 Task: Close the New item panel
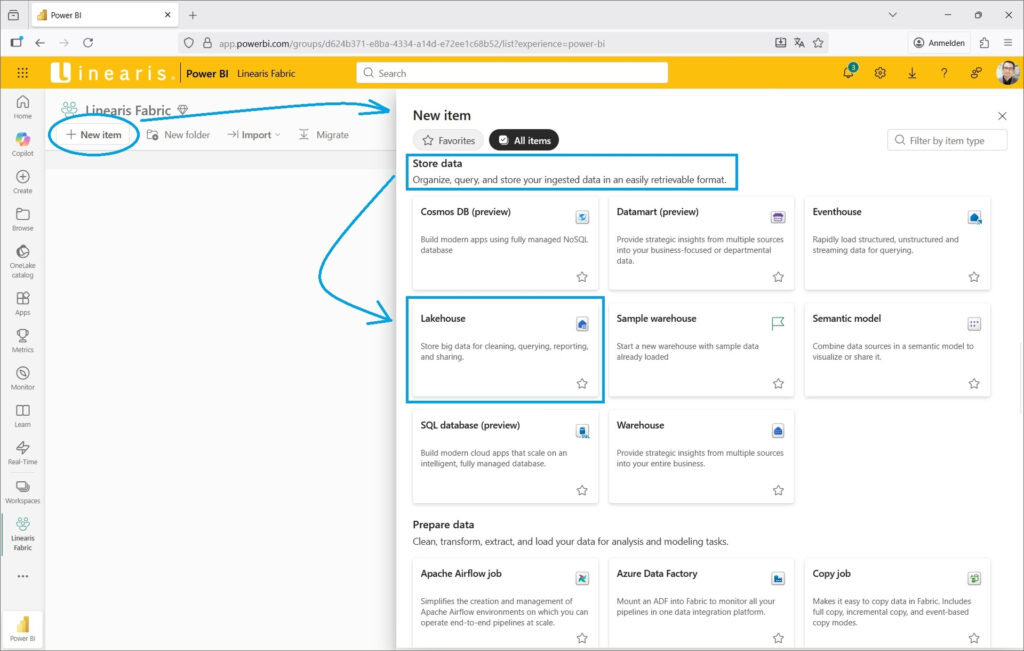coord(1002,116)
